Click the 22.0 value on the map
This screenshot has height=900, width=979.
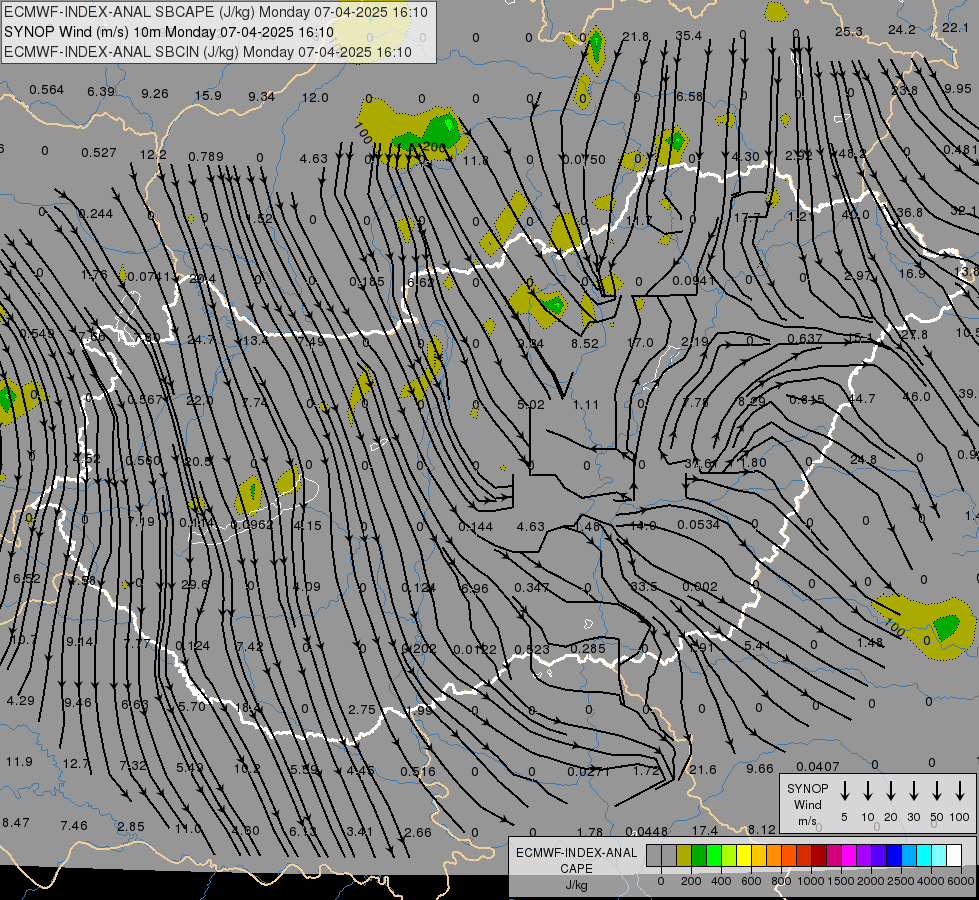pyautogui.click(x=199, y=400)
